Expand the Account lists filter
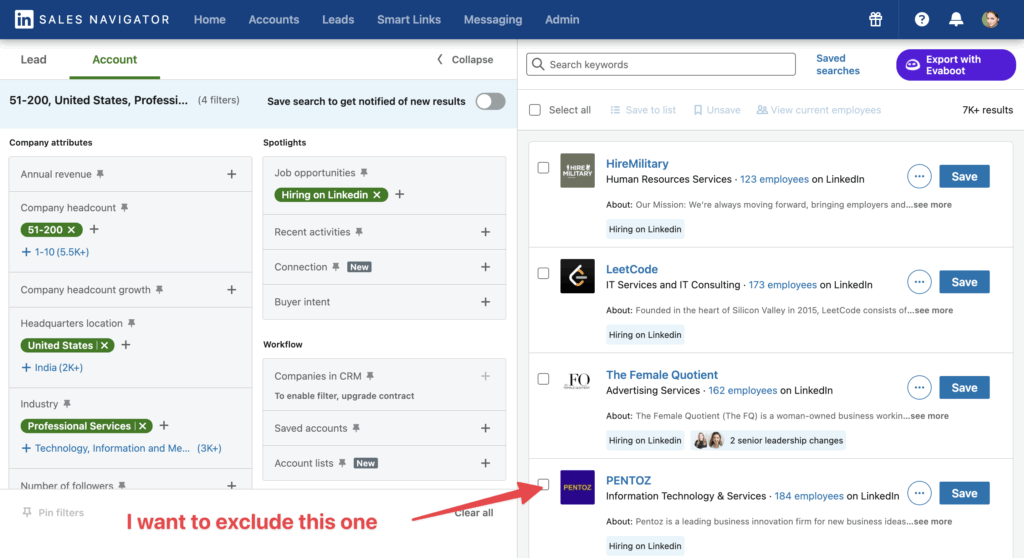 click(485, 463)
